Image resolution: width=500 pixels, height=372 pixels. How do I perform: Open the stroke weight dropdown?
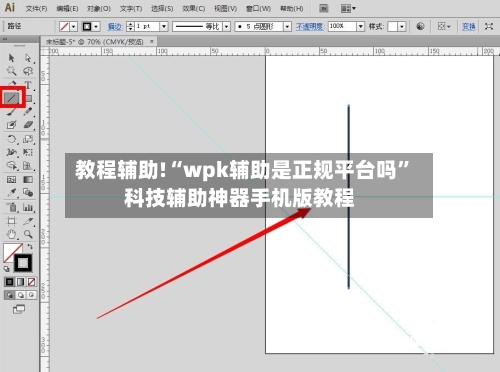(x=164, y=26)
